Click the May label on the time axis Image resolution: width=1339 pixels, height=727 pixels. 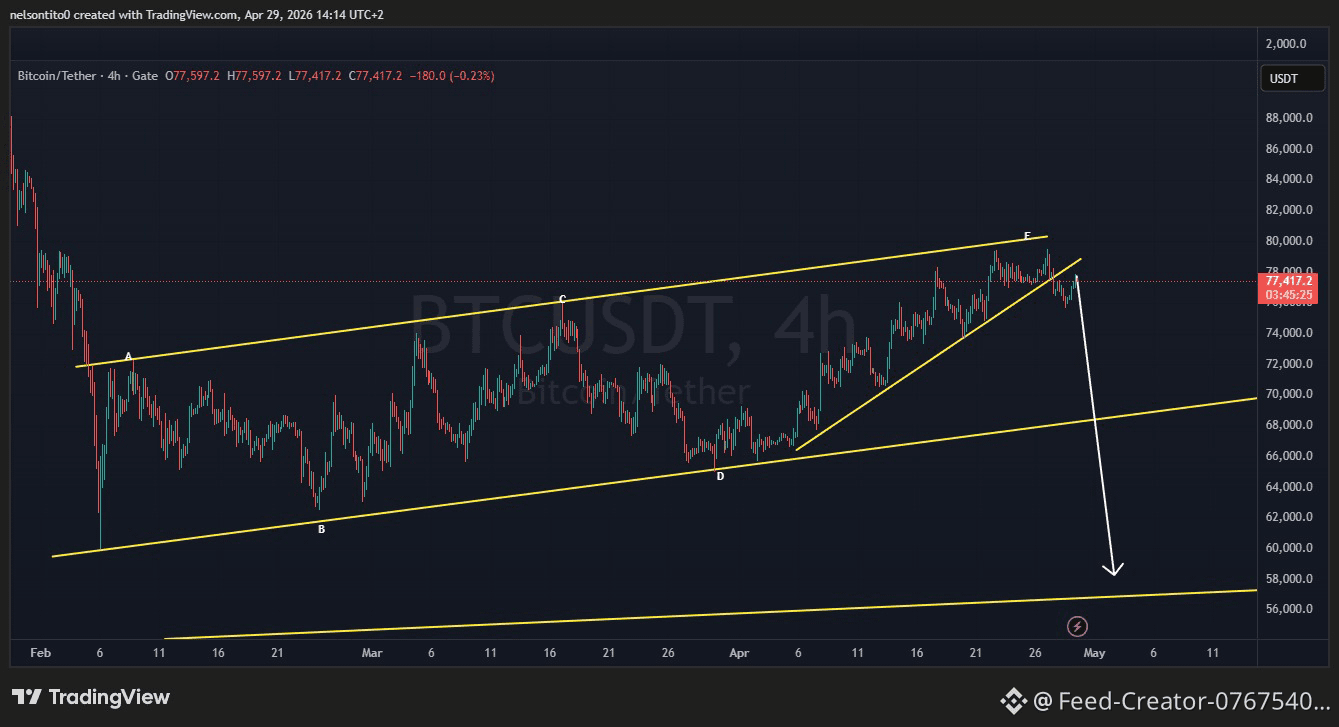[1094, 653]
